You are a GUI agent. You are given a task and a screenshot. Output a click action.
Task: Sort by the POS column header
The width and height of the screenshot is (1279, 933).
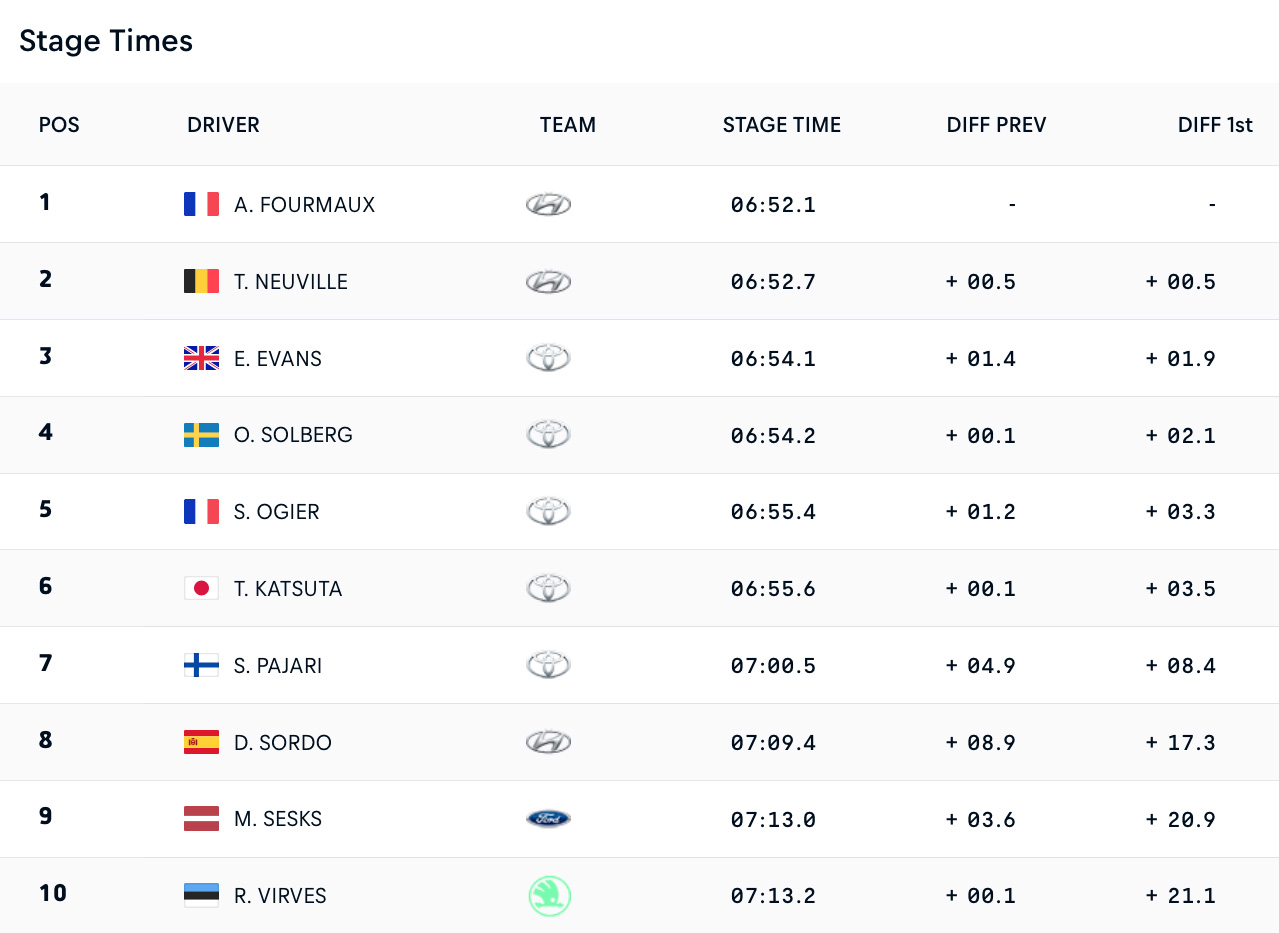pos(59,125)
